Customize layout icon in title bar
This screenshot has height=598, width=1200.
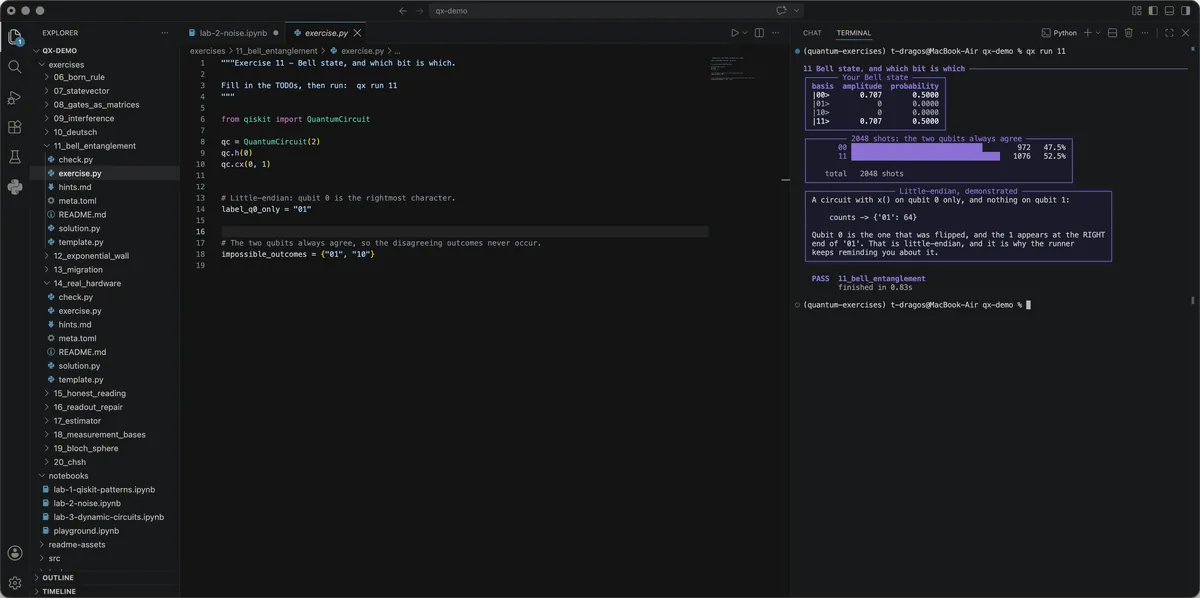pos(1137,11)
